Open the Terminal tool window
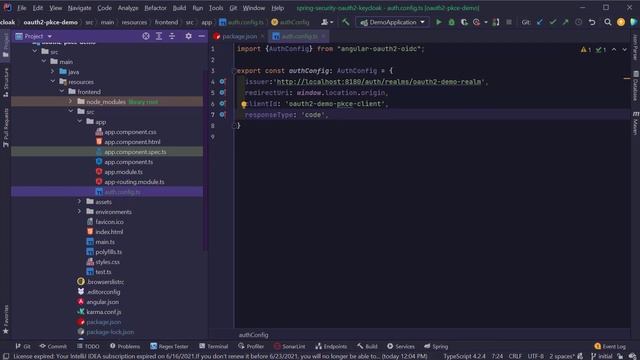Viewport: 640px width, 360px height. click(213, 346)
